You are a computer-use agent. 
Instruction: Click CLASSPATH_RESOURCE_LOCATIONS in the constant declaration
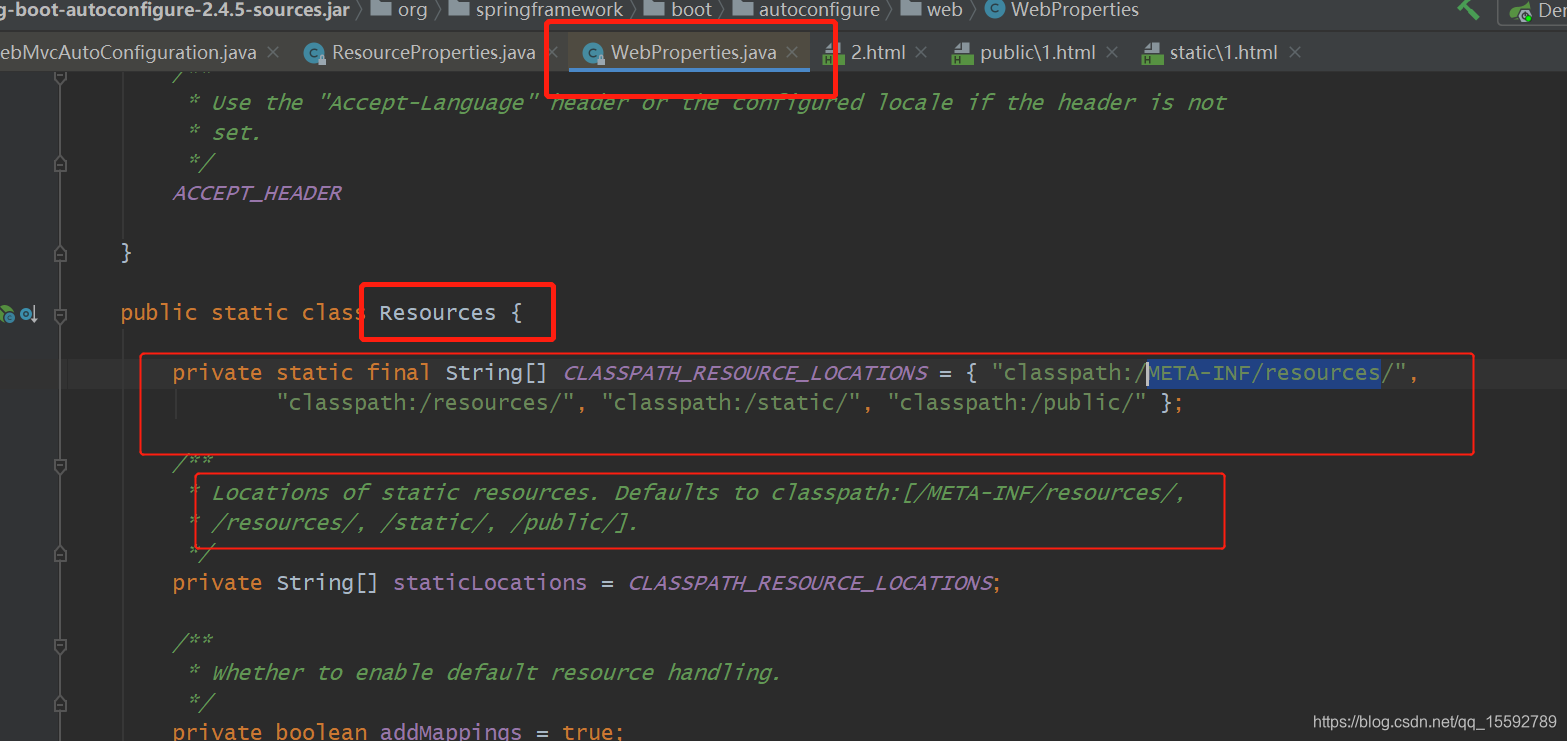(746, 373)
